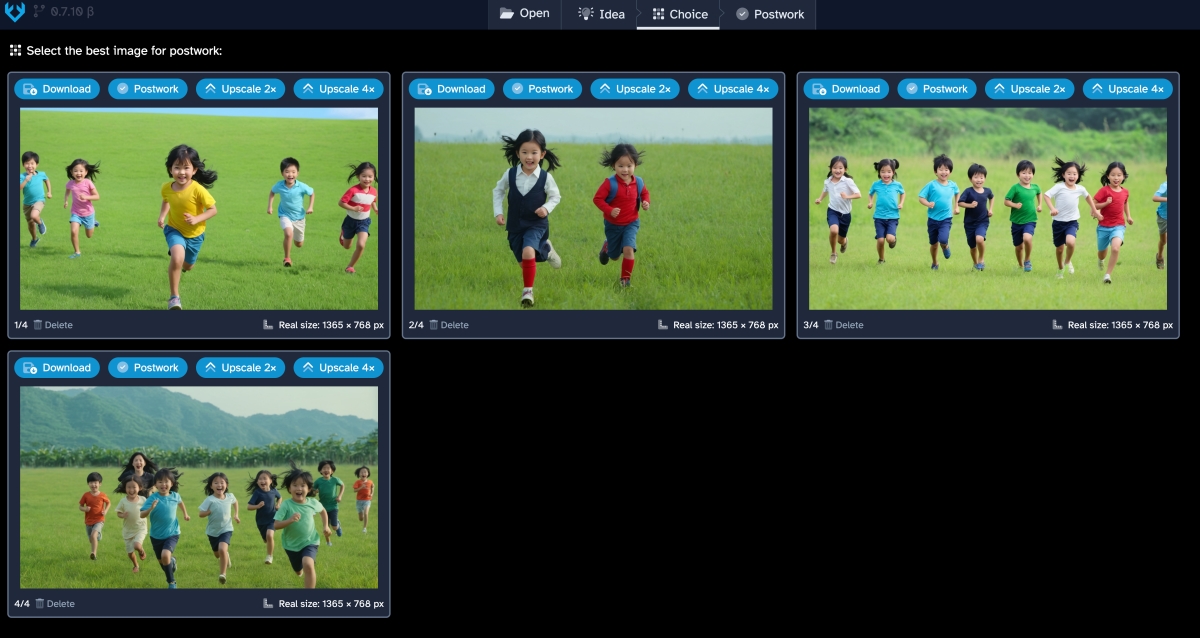
Task: Click 'Select the best image for postwork' heading
Action: click(124, 50)
